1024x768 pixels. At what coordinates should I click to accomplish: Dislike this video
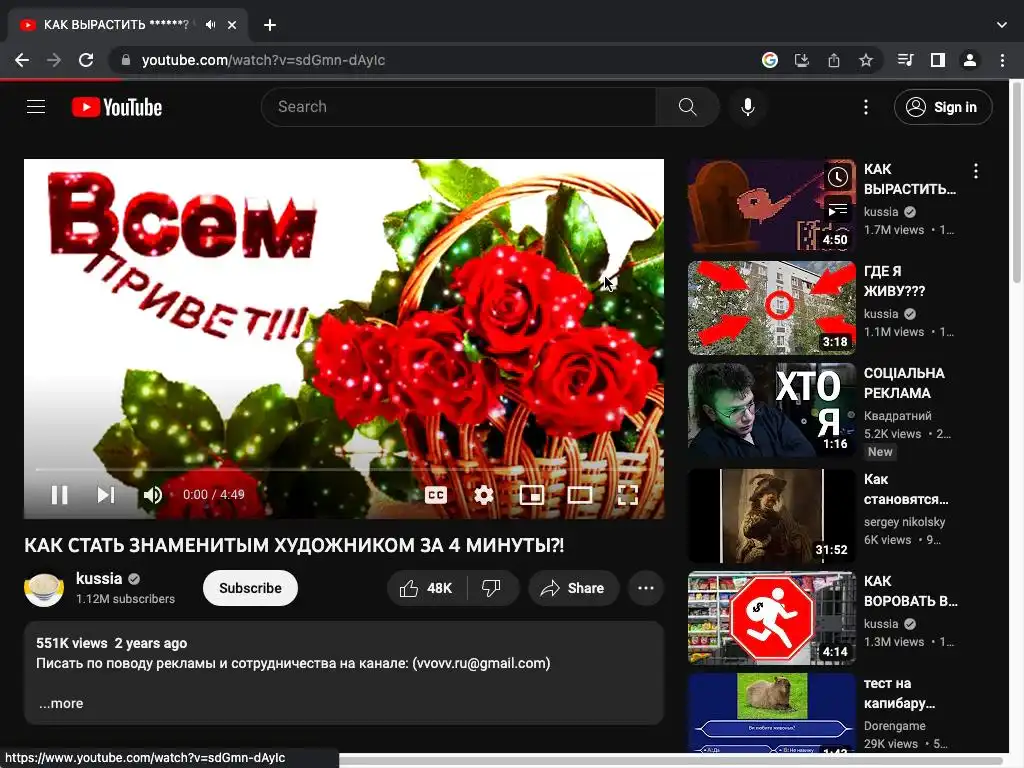[492, 588]
